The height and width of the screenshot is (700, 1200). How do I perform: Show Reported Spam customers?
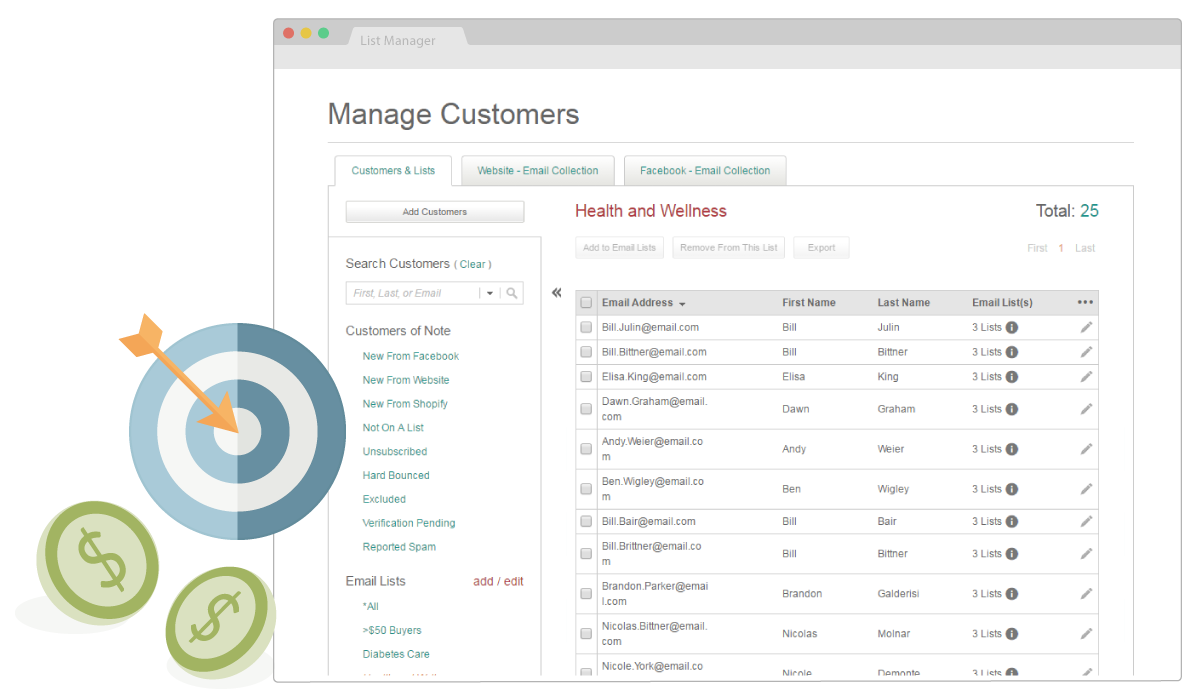point(399,547)
